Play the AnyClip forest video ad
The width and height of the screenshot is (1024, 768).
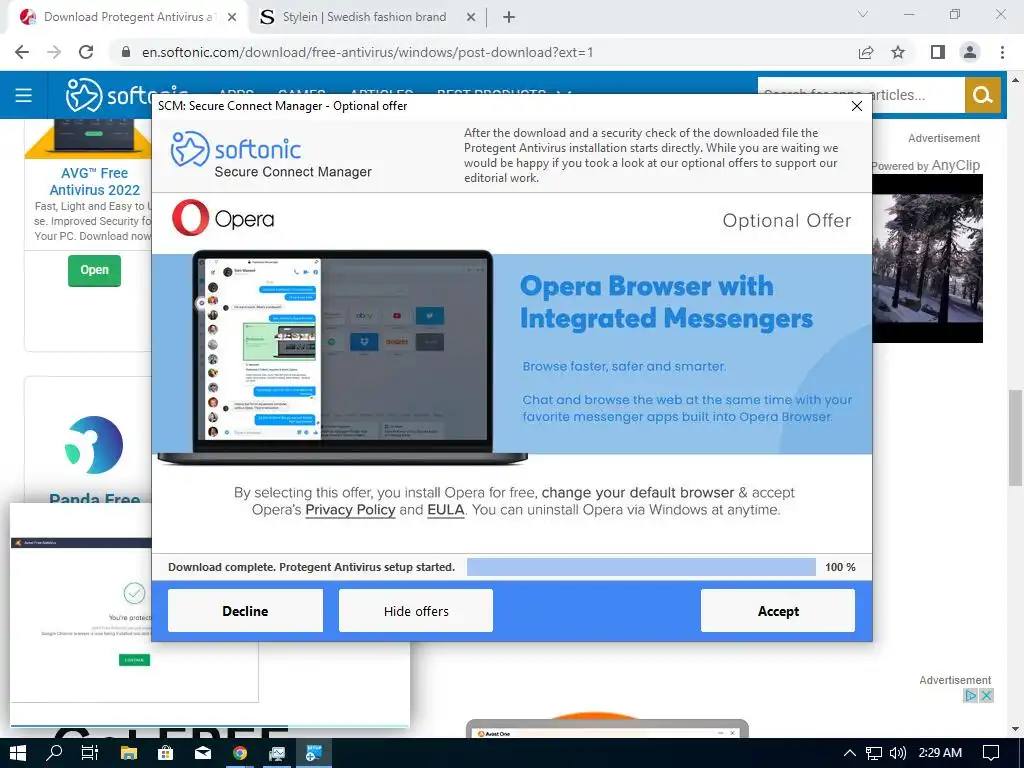pyautogui.click(x=927, y=258)
